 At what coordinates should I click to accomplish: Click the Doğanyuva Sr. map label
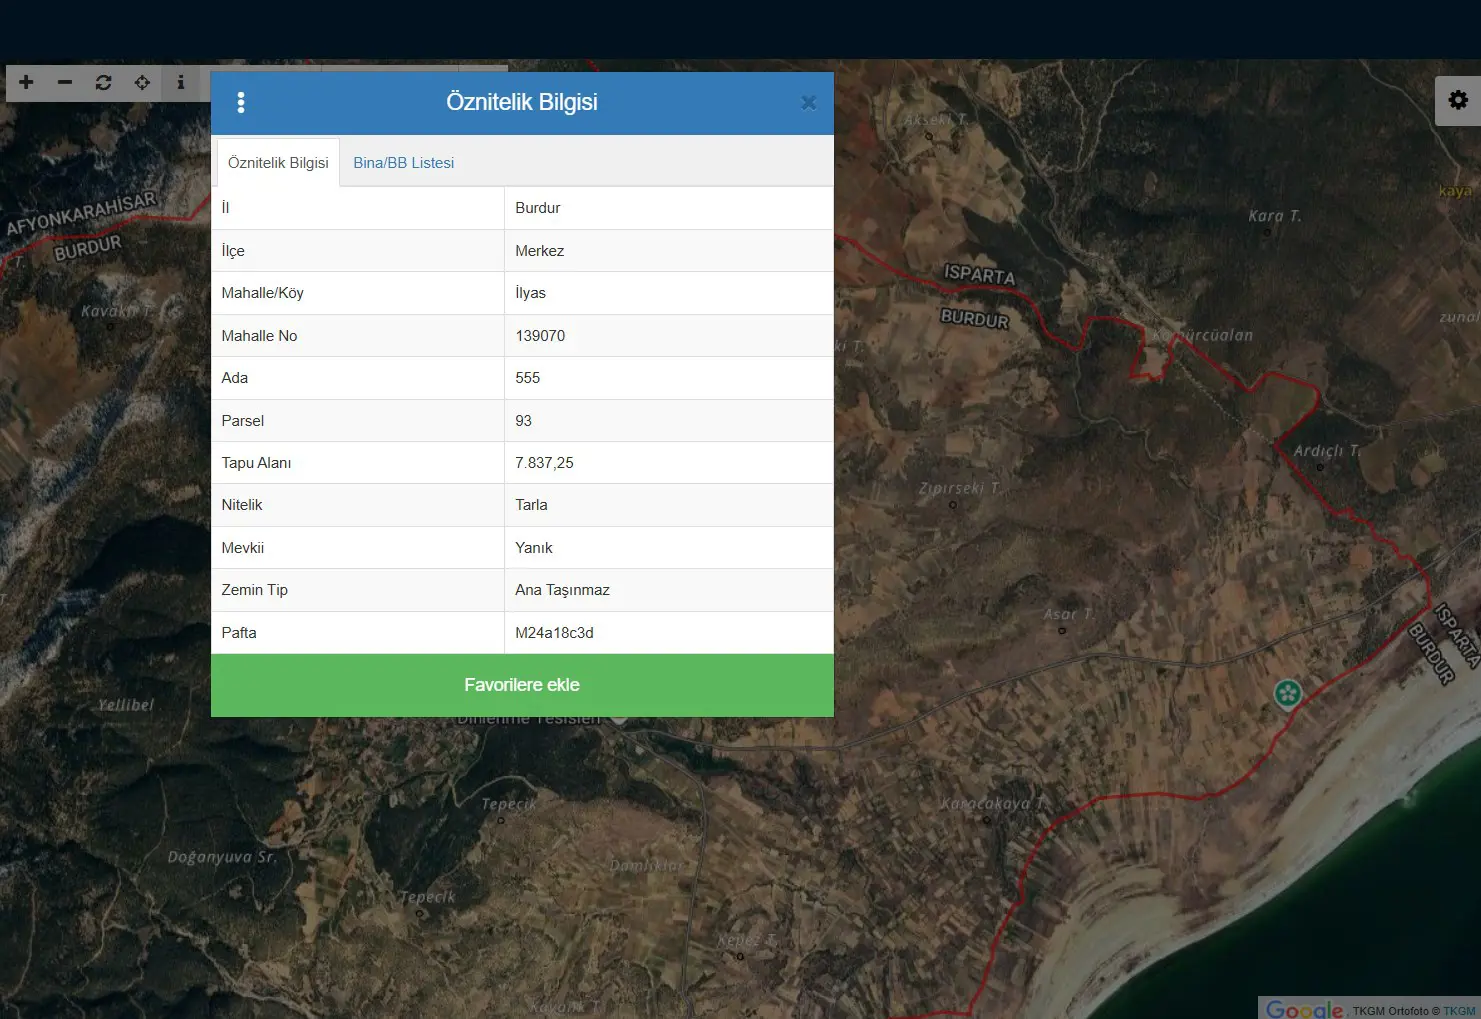click(x=221, y=857)
